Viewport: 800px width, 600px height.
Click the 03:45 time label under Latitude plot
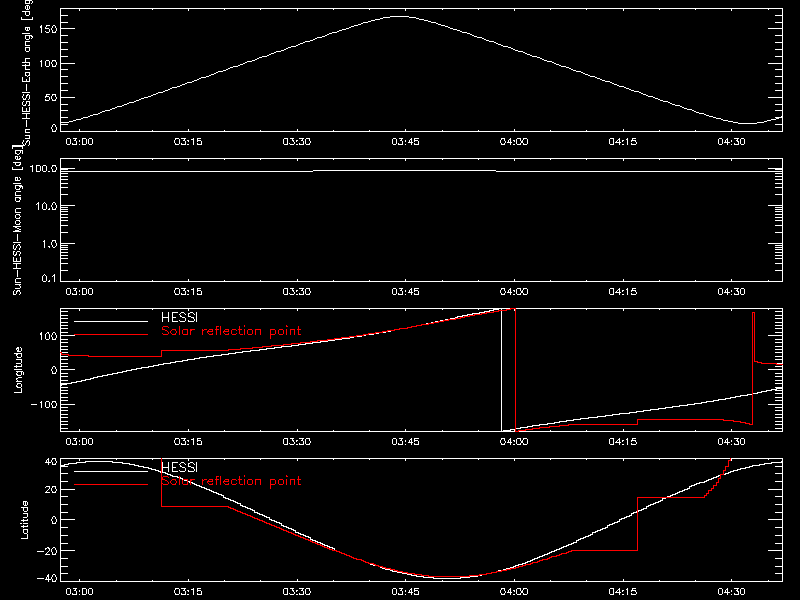(x=406, y=592)
